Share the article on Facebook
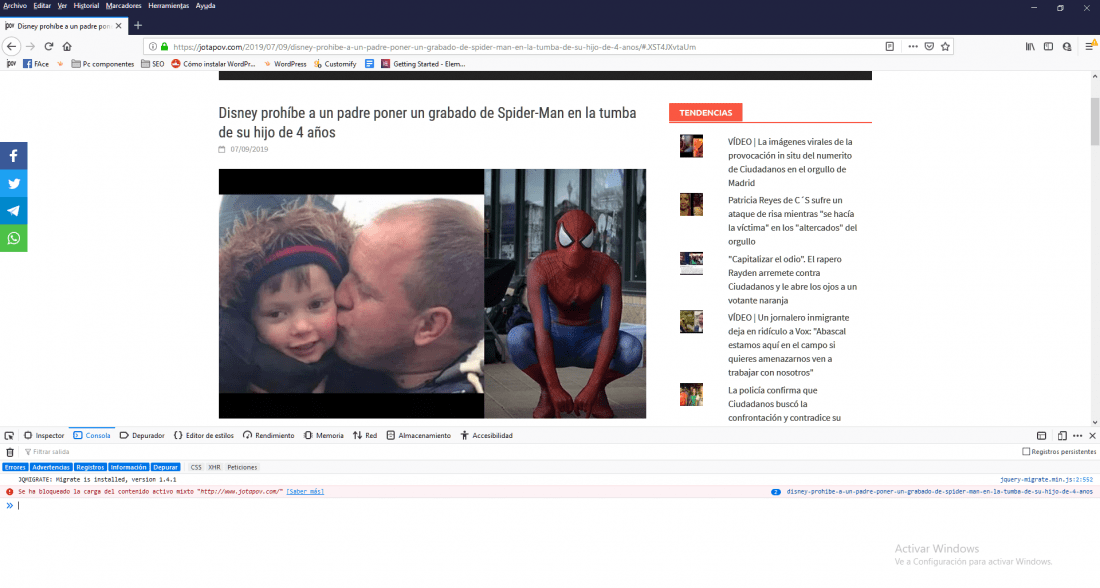The width and height of the screenshot is (1100, 588). point(13,156)
